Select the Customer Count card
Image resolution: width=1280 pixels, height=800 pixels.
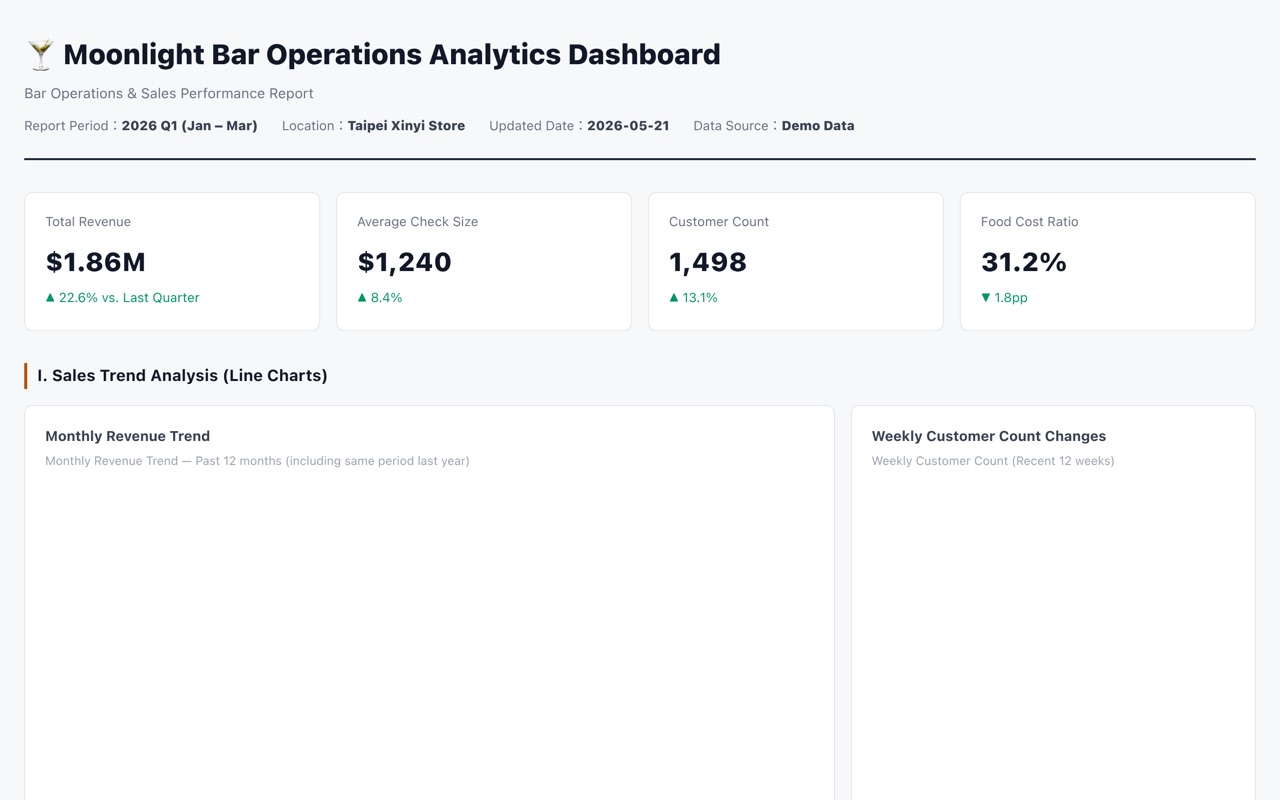796,262
